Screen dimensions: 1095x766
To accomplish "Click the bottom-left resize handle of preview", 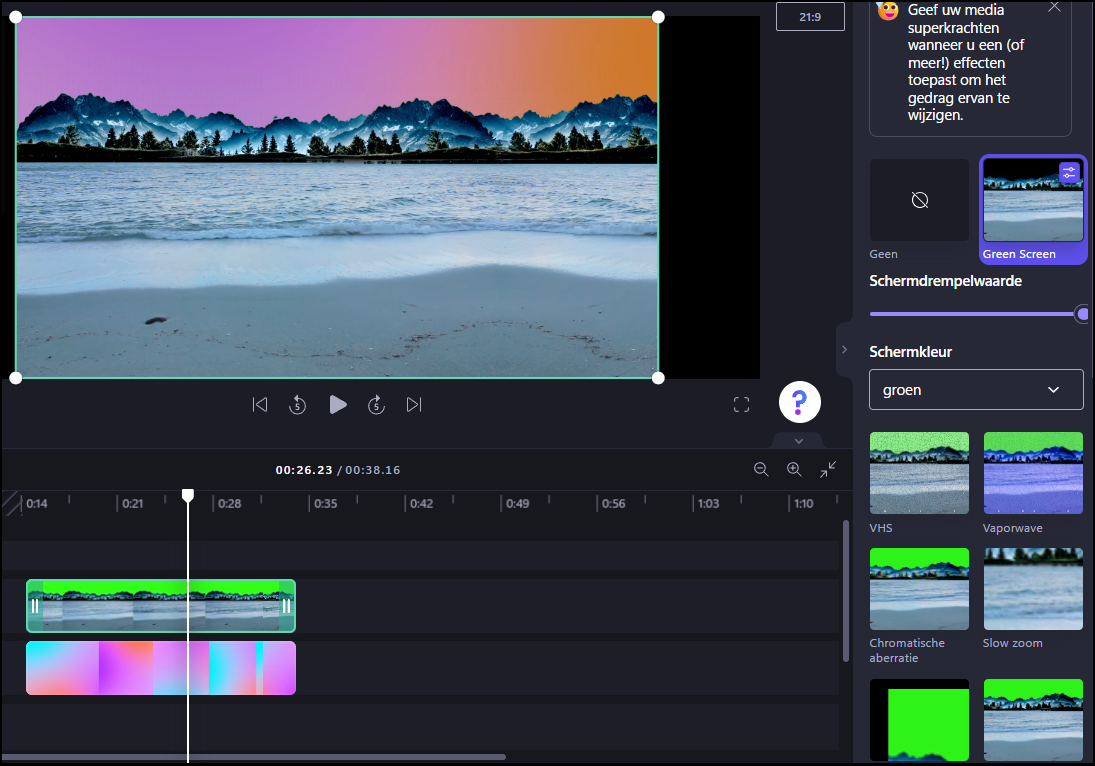I will [15, 378].
